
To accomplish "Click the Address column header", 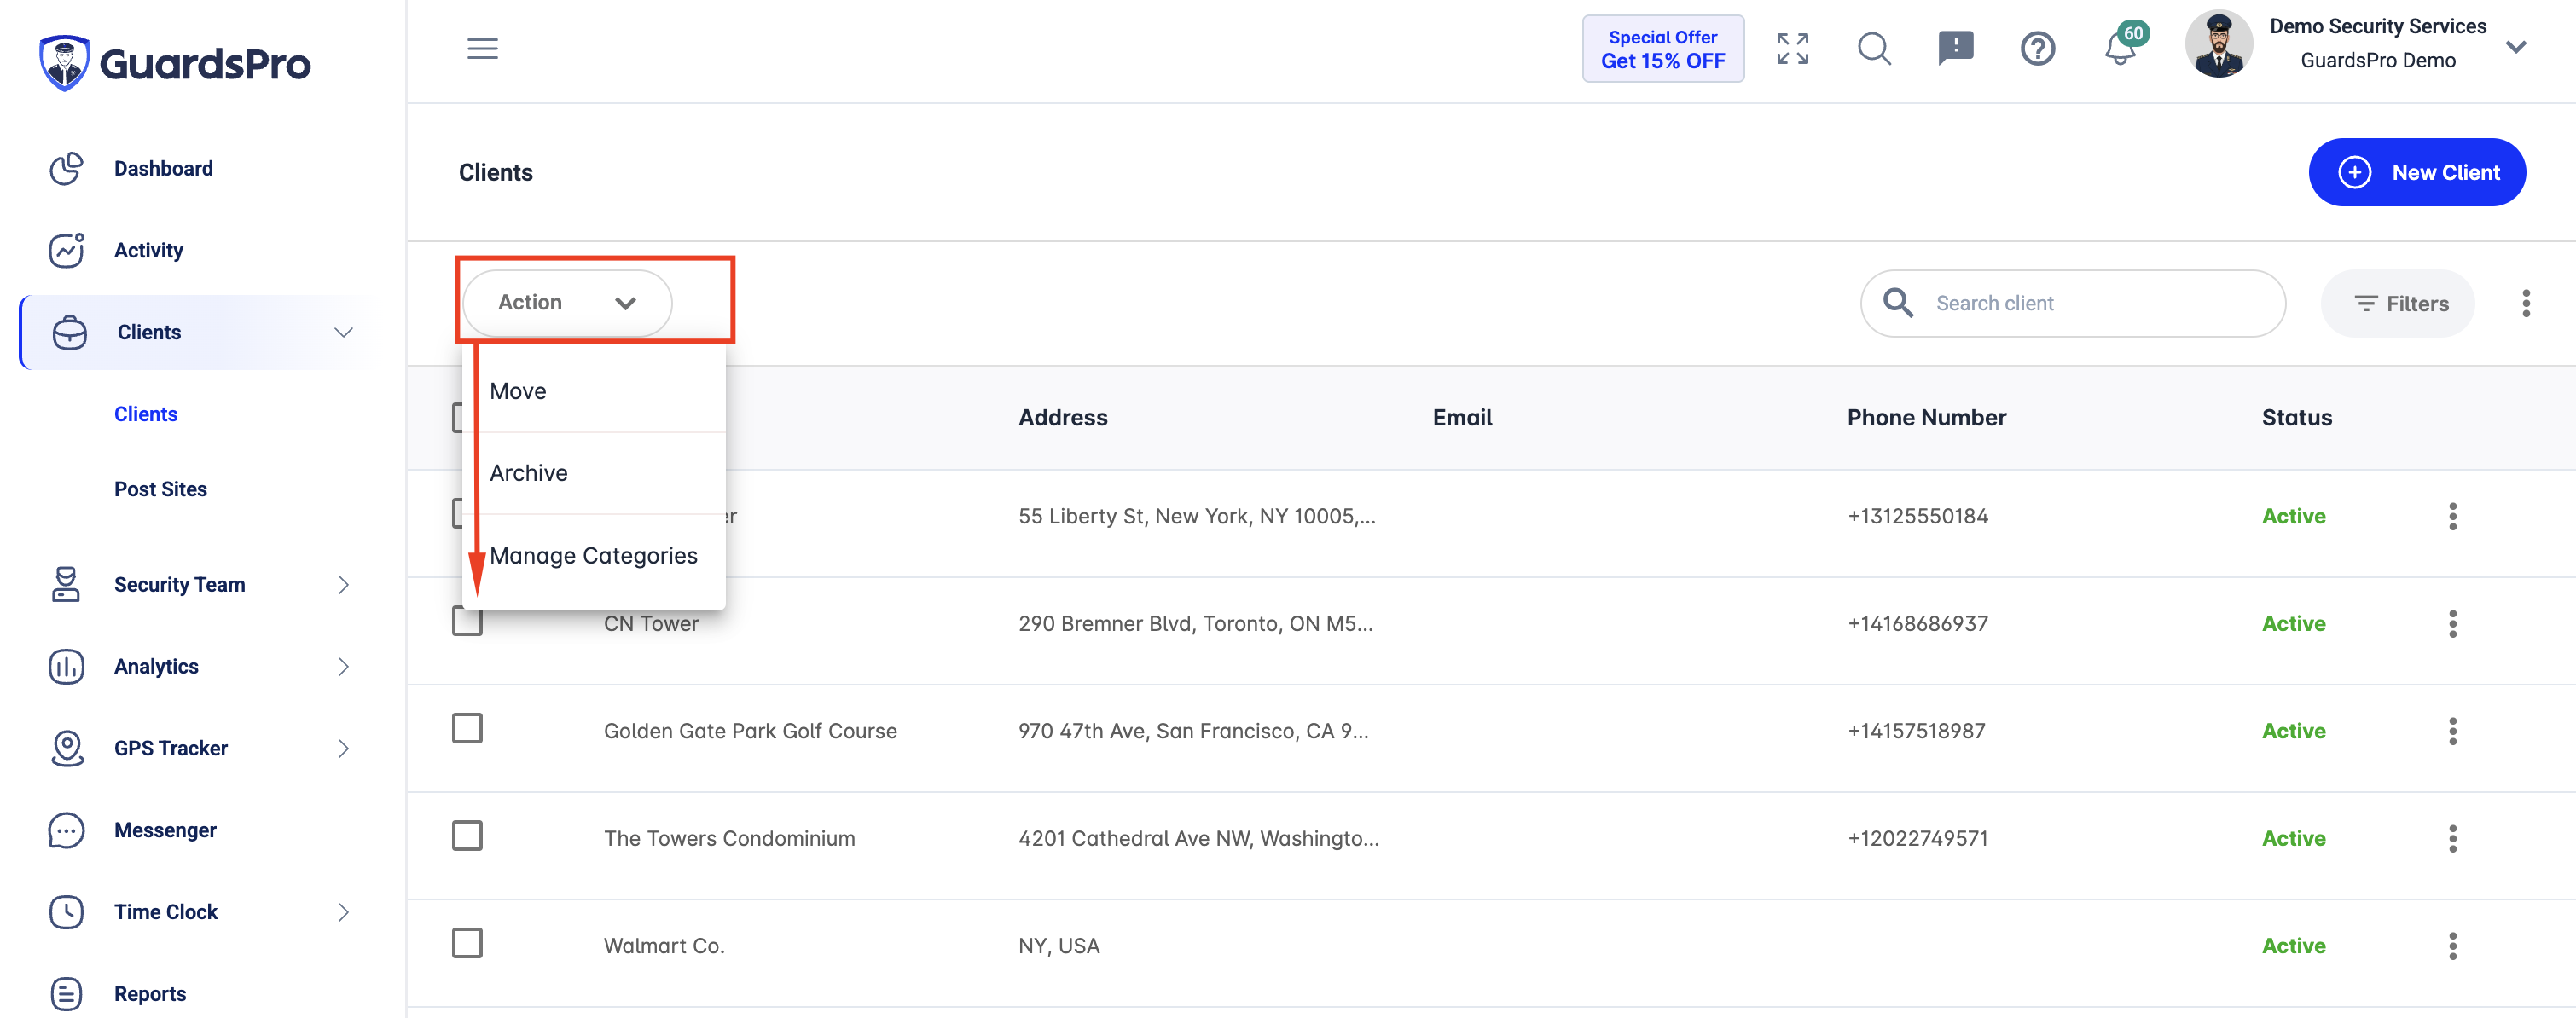I will pos(1062,417).
